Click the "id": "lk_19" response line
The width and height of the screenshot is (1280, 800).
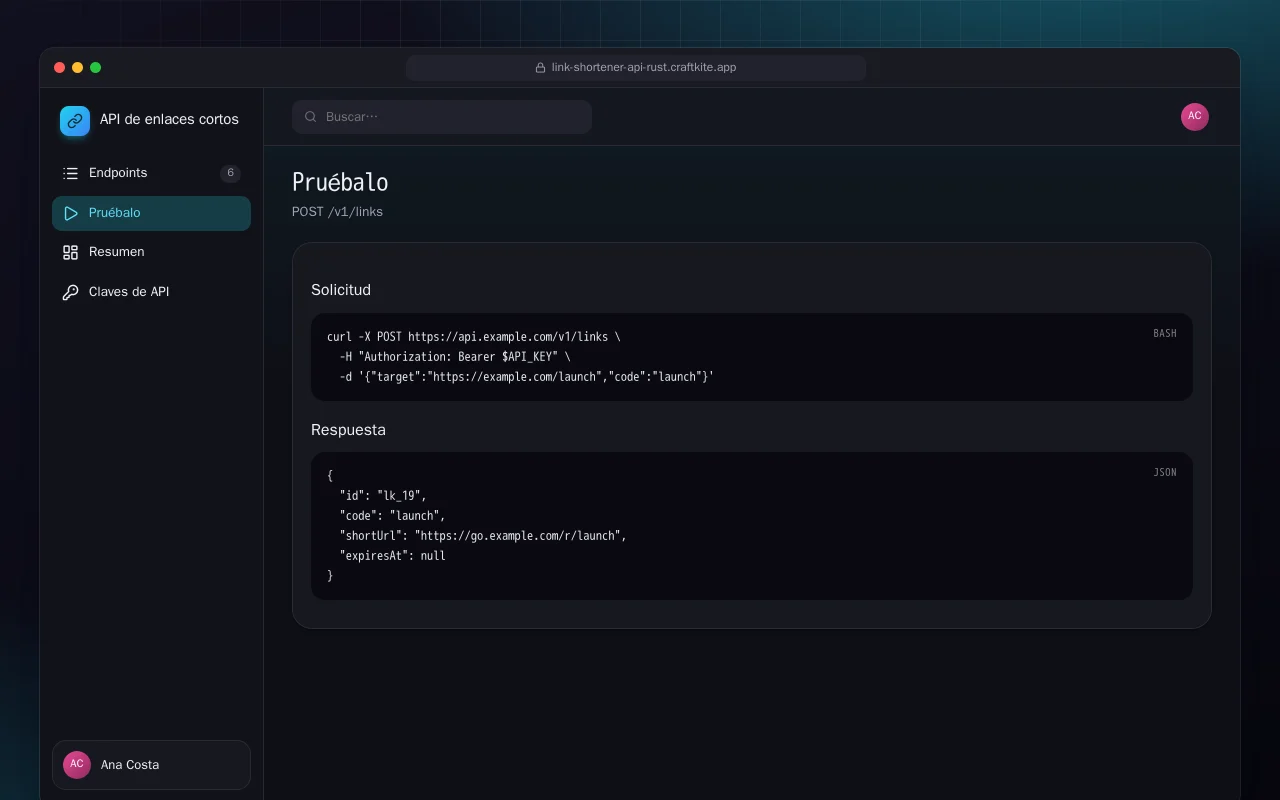383,496
